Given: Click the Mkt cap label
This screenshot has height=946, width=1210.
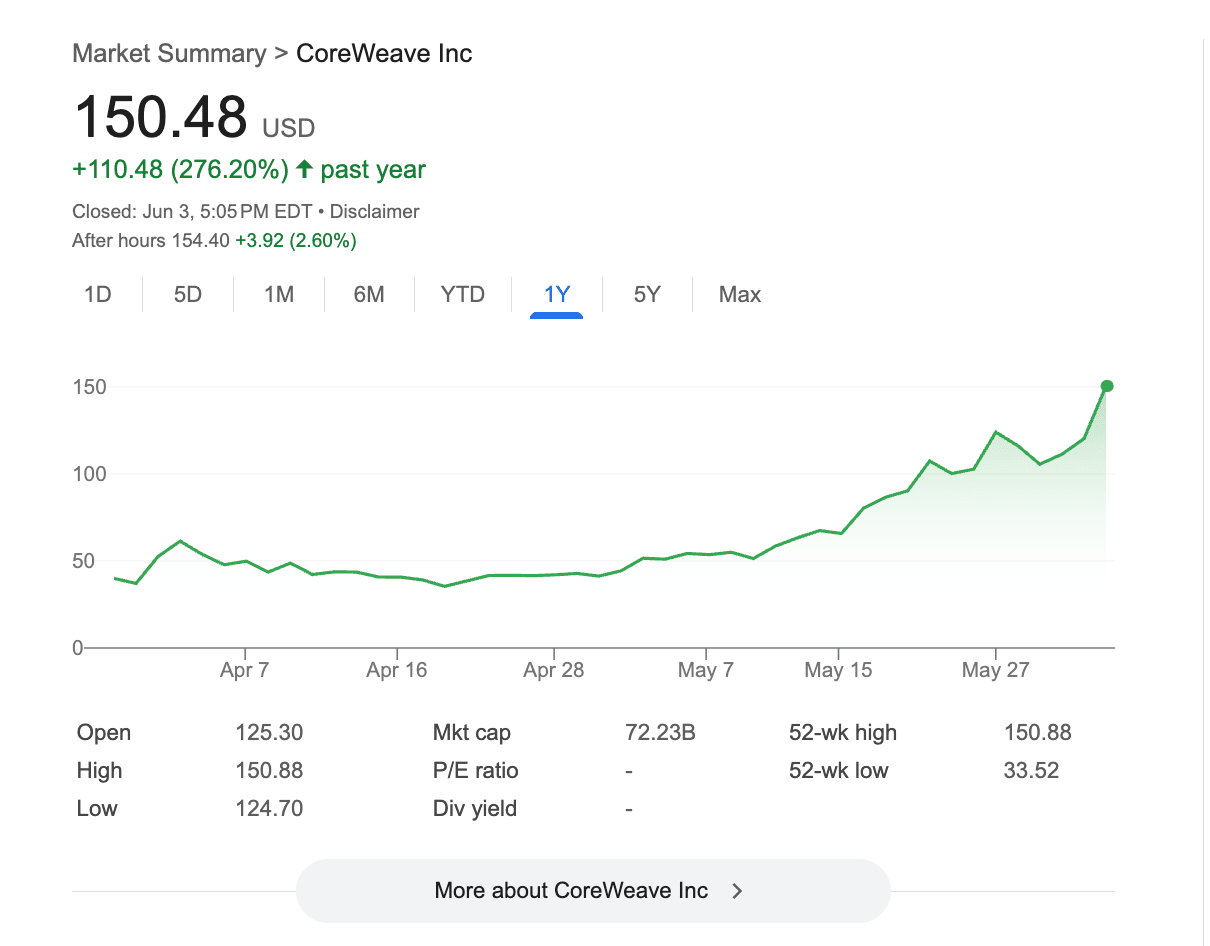Looking at the screenshot, I should pos(472,733).
